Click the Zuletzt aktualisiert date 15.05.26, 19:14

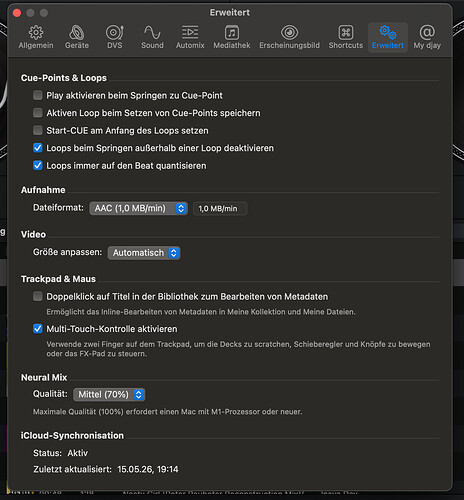pos(148,469)
